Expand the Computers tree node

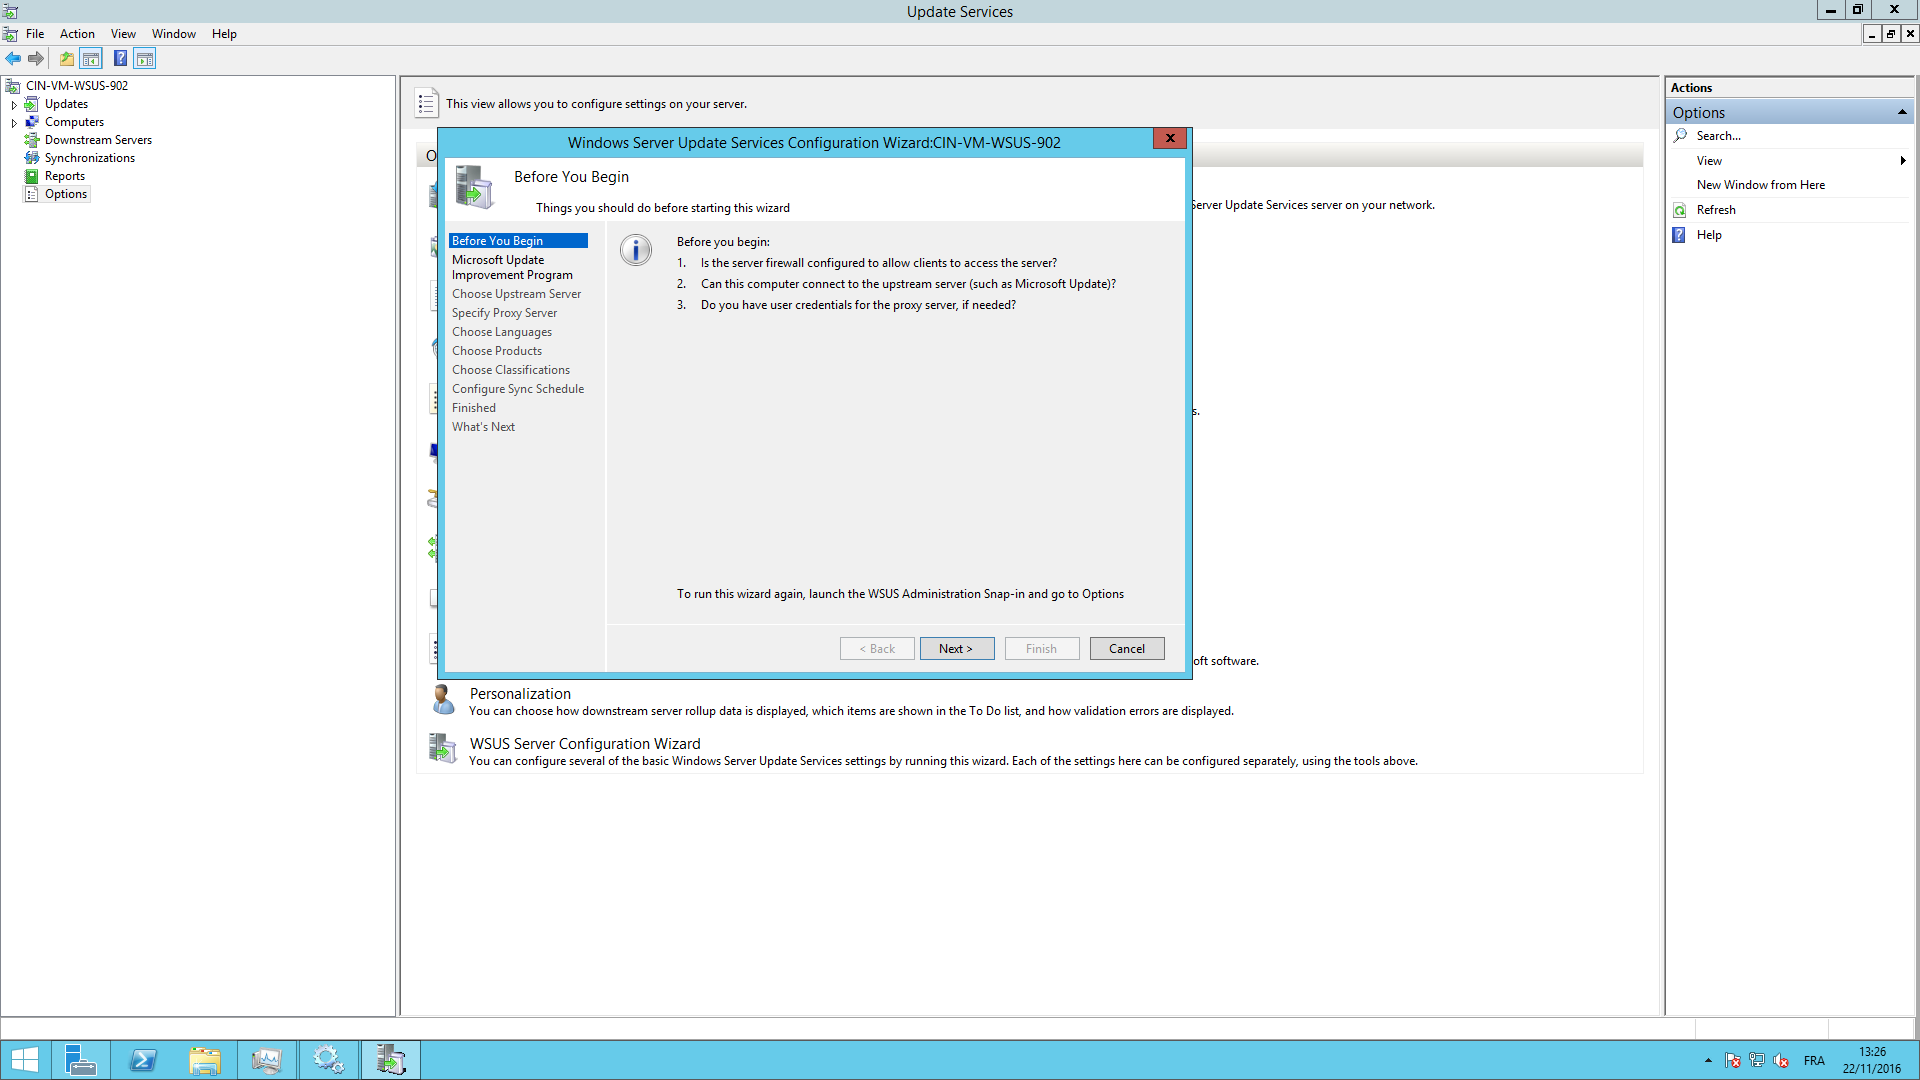pyautogui.click(x=14, y=122)
